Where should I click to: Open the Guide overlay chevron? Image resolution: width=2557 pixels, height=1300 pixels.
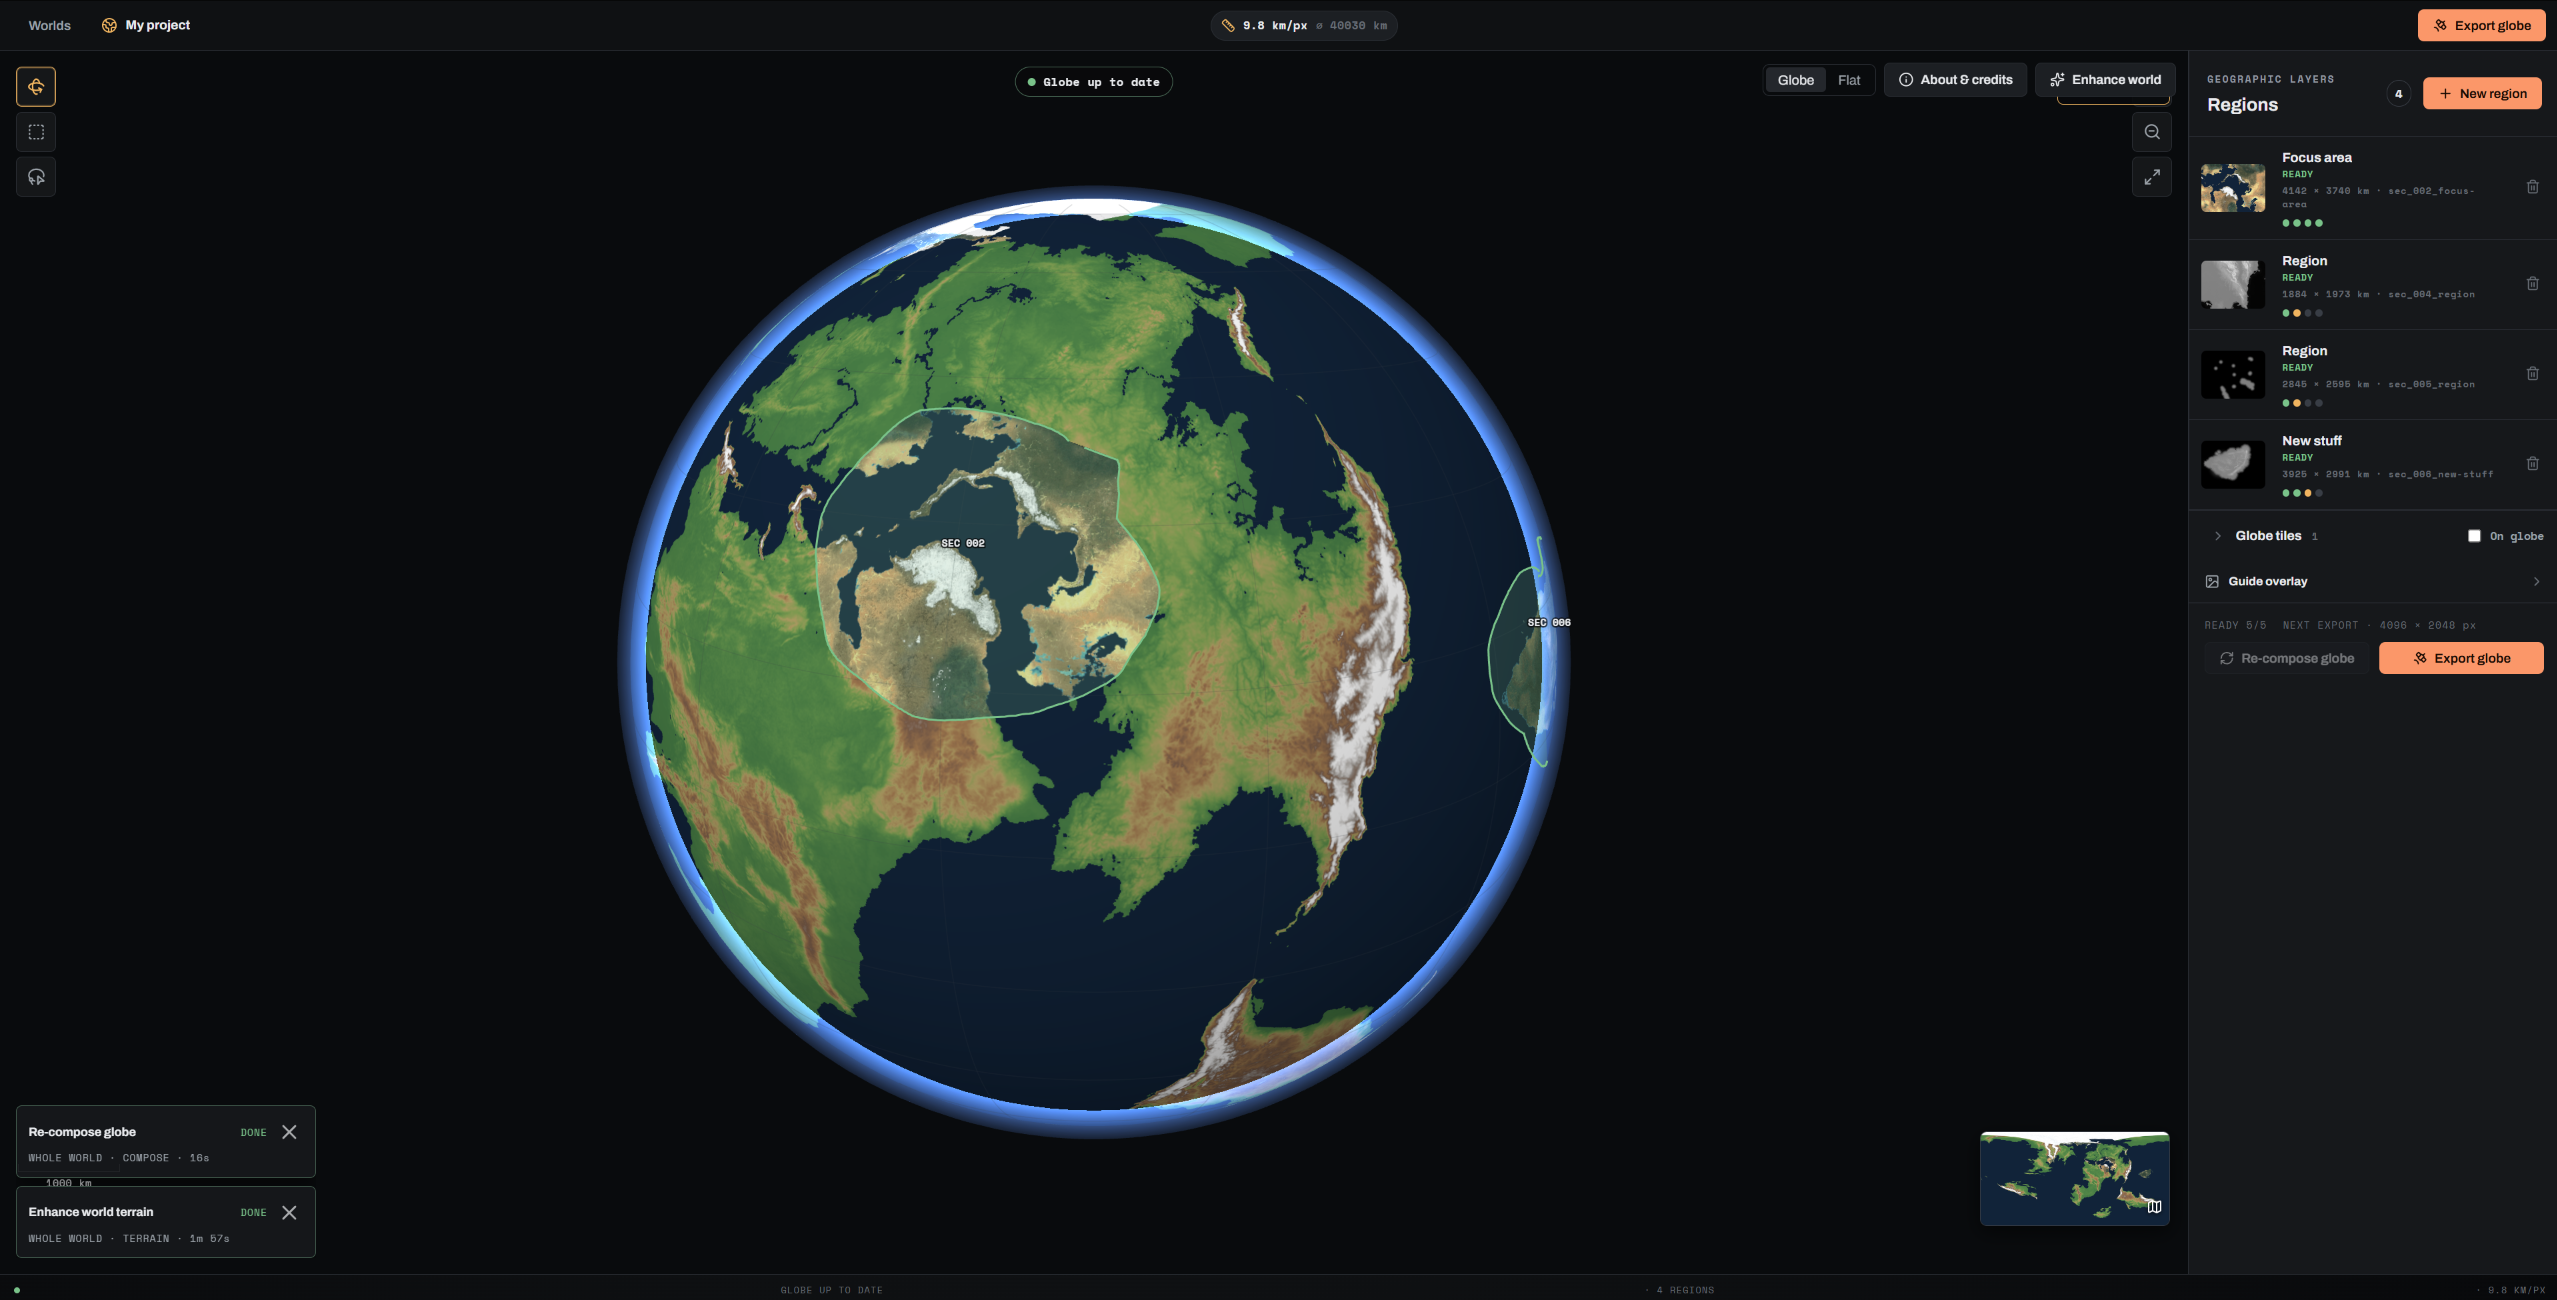(x=2536, y=581)
